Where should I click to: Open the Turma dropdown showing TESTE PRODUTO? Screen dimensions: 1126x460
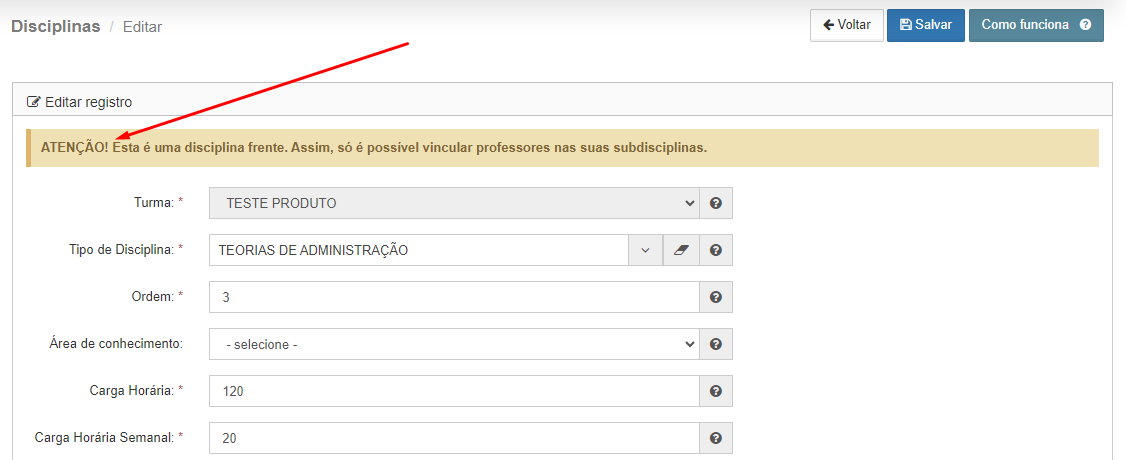click(454, 203)
